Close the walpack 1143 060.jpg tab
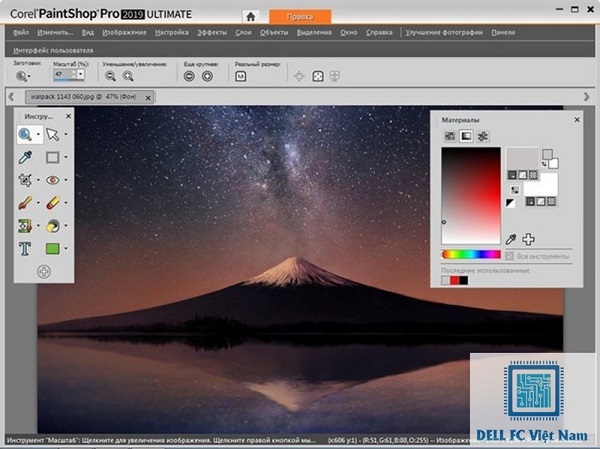Screen dimensions: 600x449 tap(148, 98)
